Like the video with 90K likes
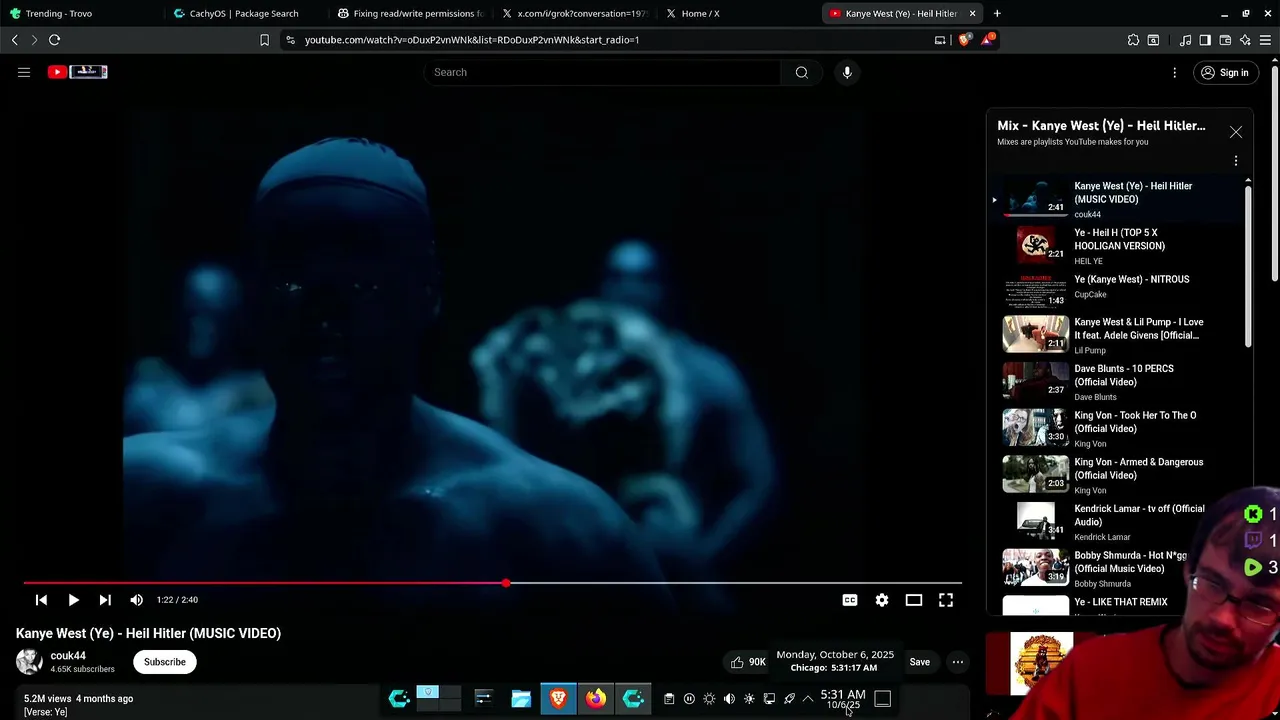The height and width of the screenshot is (720, 1280). pyautogui.click(x=747, y=662)
